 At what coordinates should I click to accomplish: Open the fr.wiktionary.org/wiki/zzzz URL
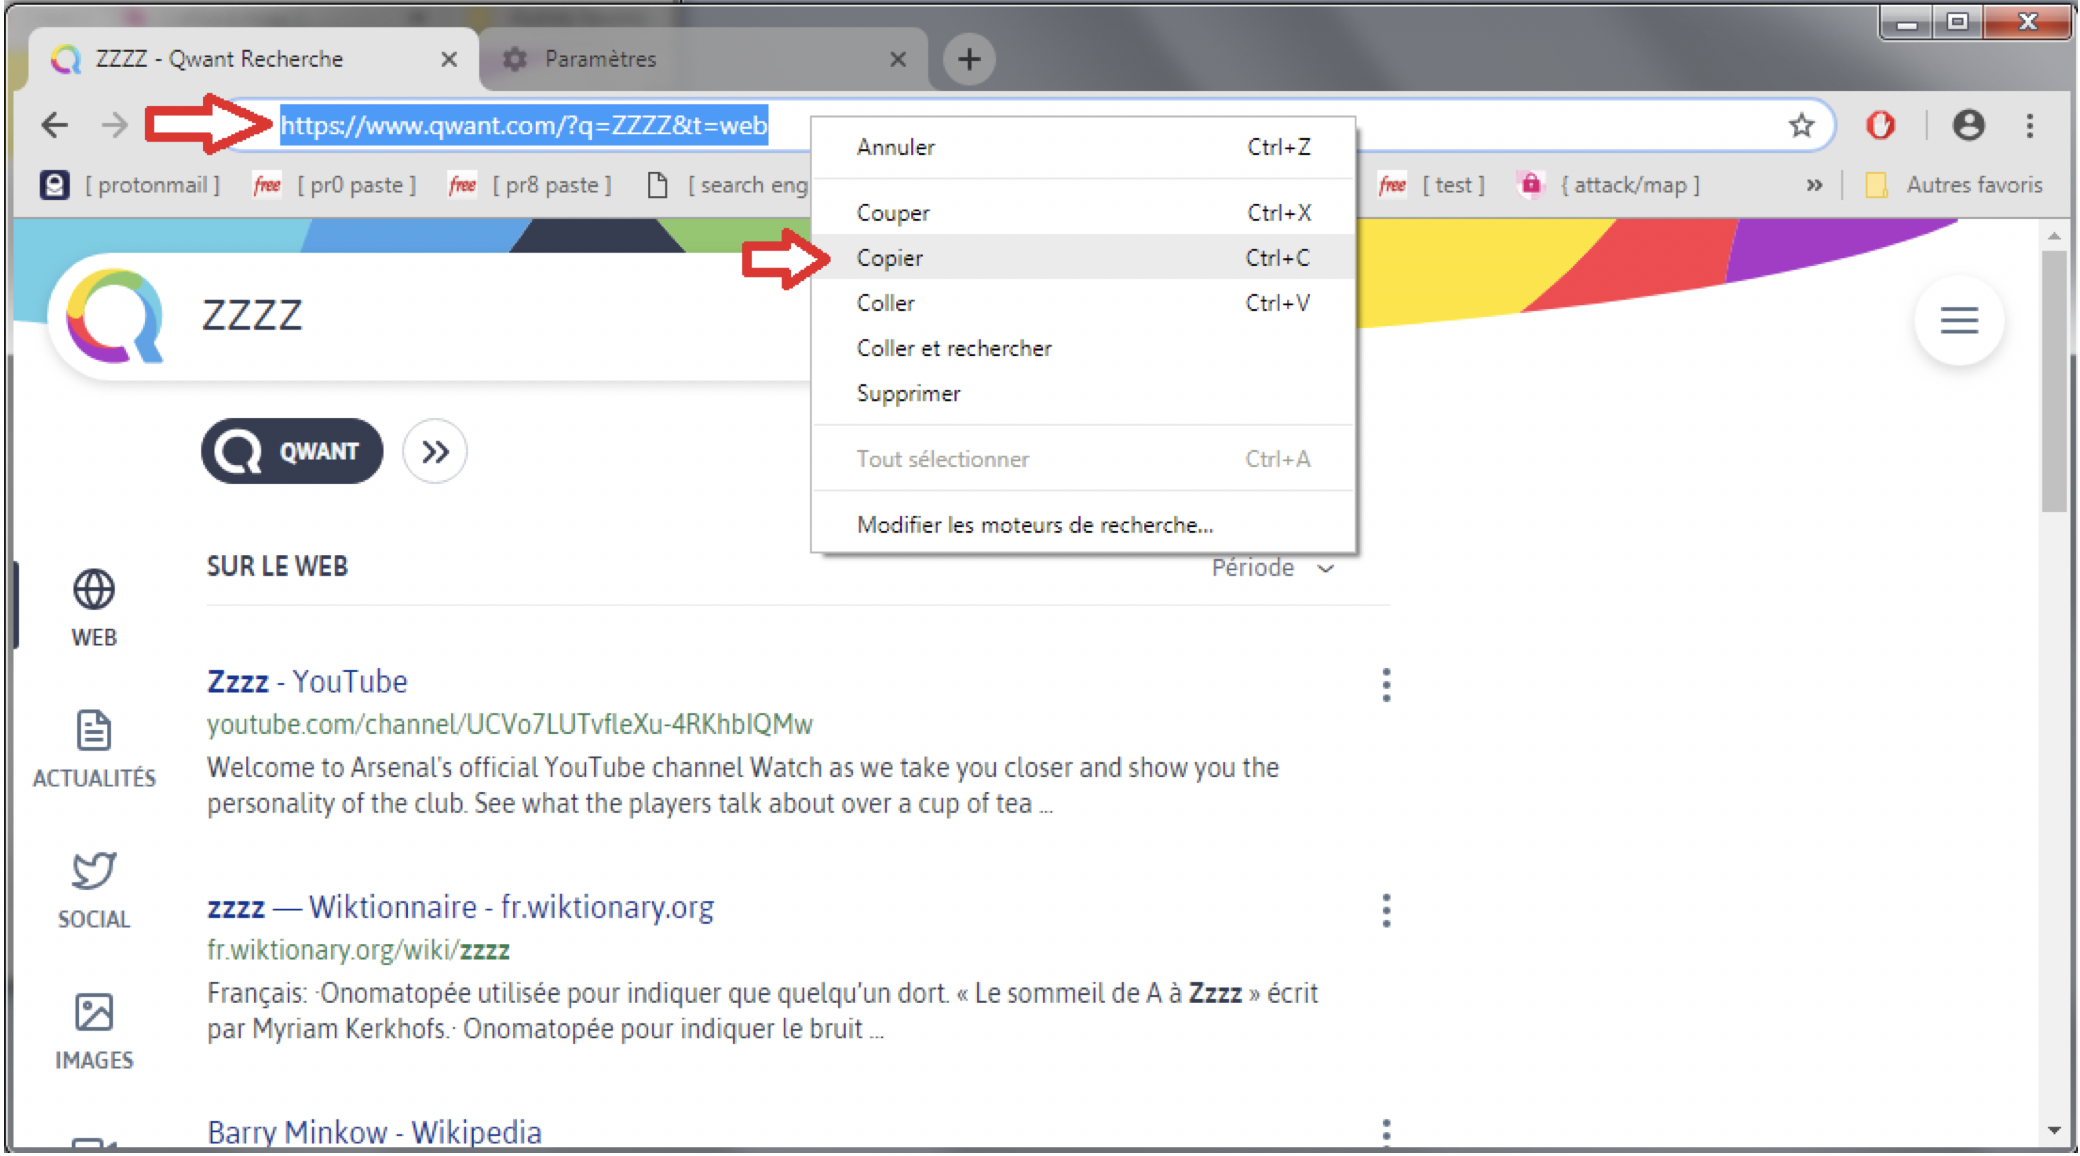click(x=358, y=950)
